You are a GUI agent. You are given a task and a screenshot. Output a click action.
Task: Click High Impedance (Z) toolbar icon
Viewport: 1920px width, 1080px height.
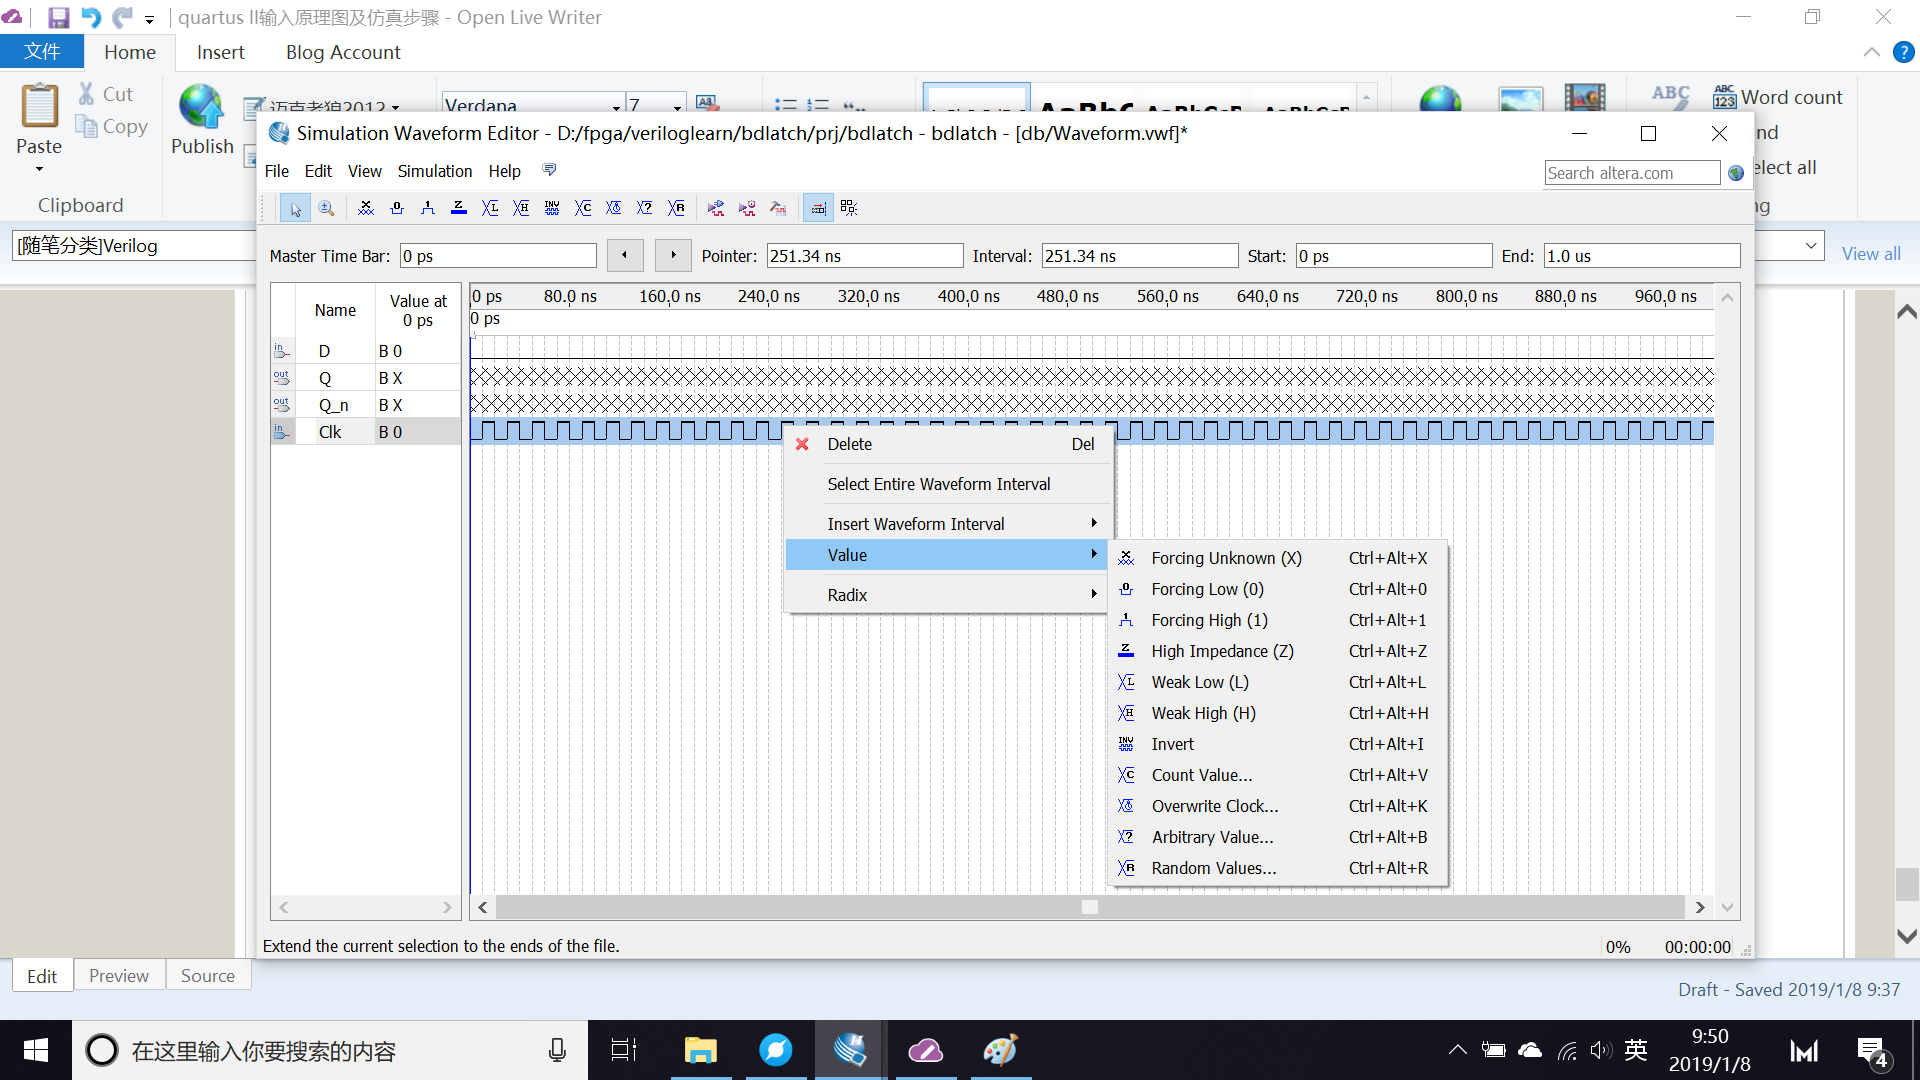[459, 208]
